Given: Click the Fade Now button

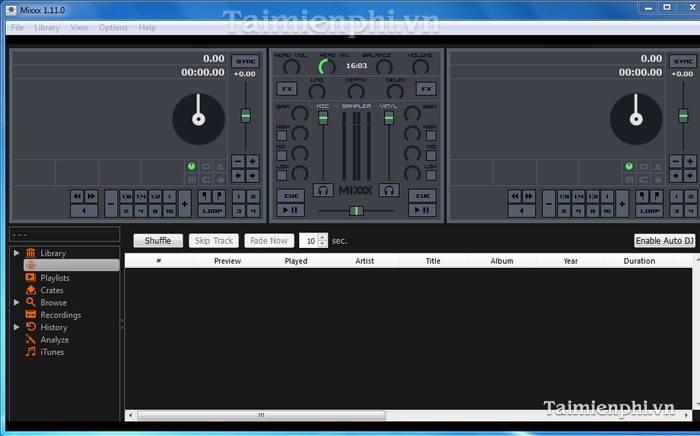Looking at the screenshot, I should (269, 241).
